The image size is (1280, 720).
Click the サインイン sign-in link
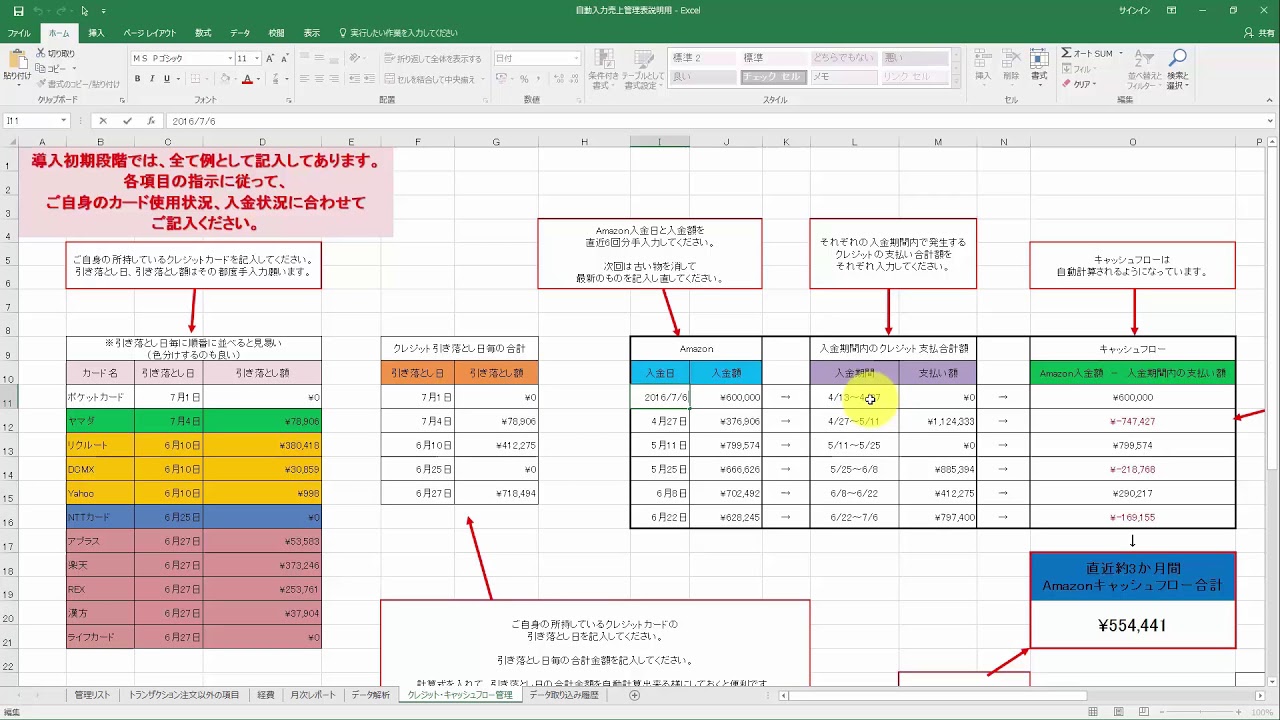1134,10
